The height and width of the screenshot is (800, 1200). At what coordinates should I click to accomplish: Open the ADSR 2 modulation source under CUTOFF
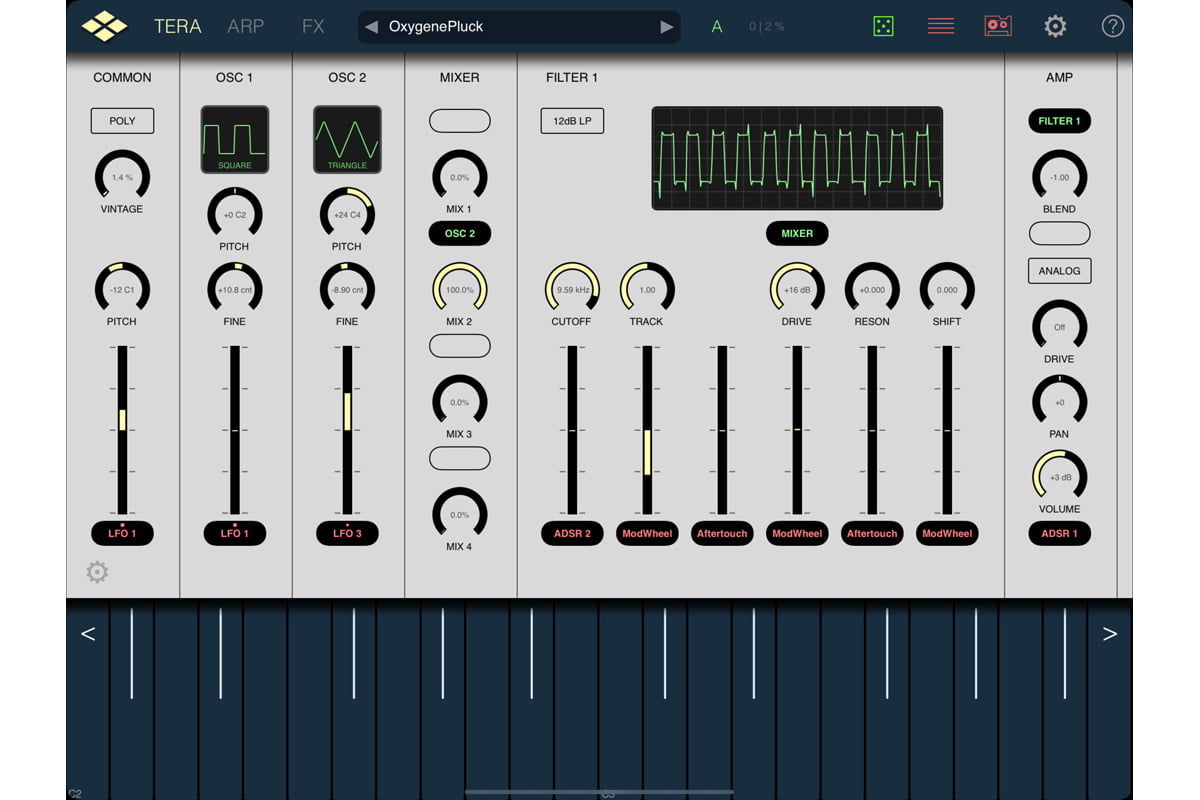pyautogui.click(x=572, y=533)
